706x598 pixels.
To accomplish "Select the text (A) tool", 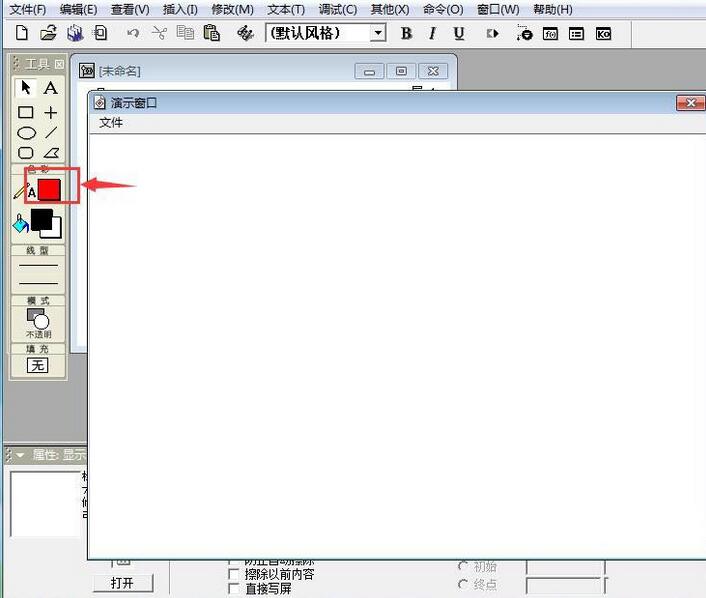I will pos(51,88).
